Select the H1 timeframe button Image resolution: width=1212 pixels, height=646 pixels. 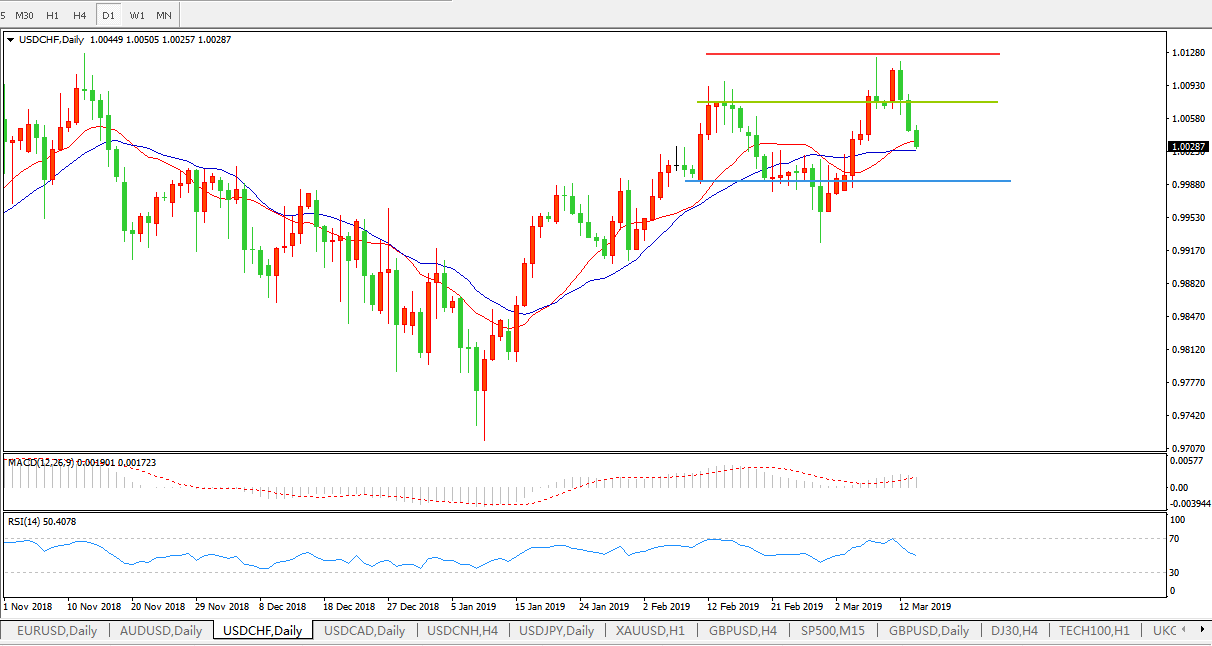click(x=53, y=15)
